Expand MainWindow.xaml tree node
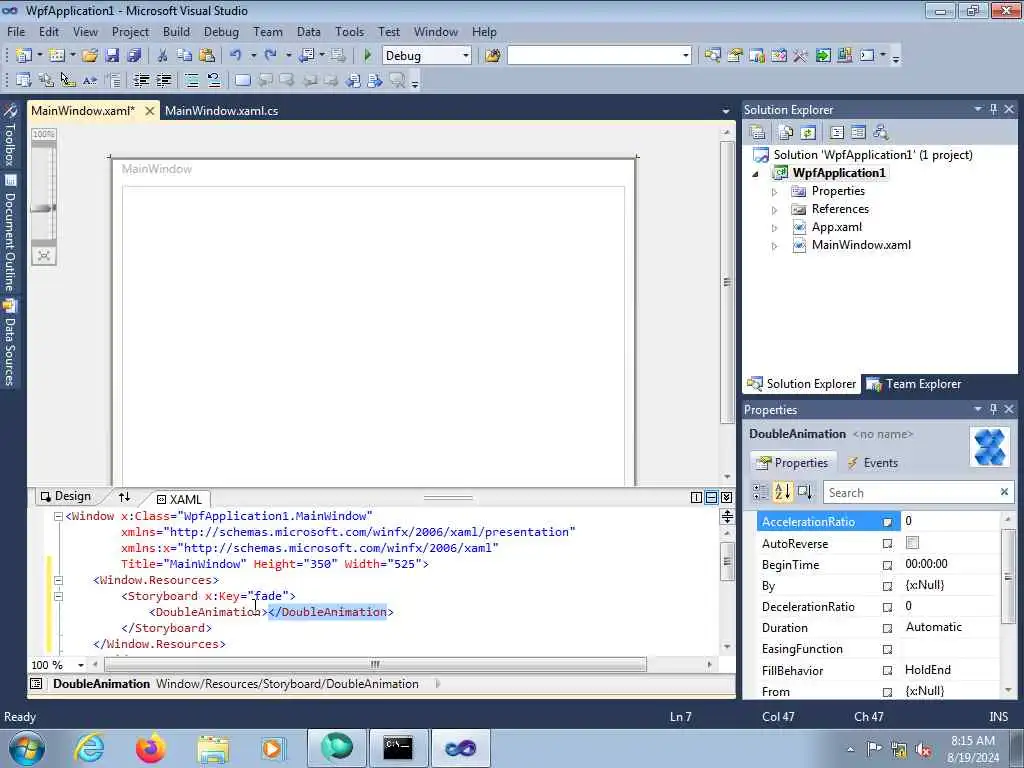 775,246
